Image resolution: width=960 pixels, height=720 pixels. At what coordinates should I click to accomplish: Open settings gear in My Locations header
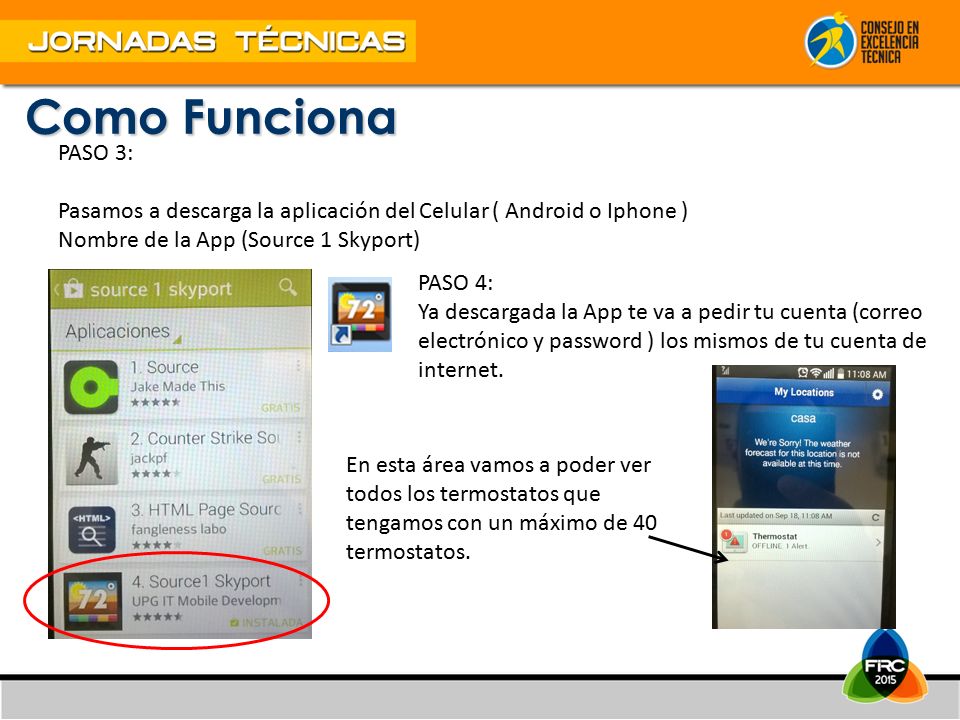877,394
